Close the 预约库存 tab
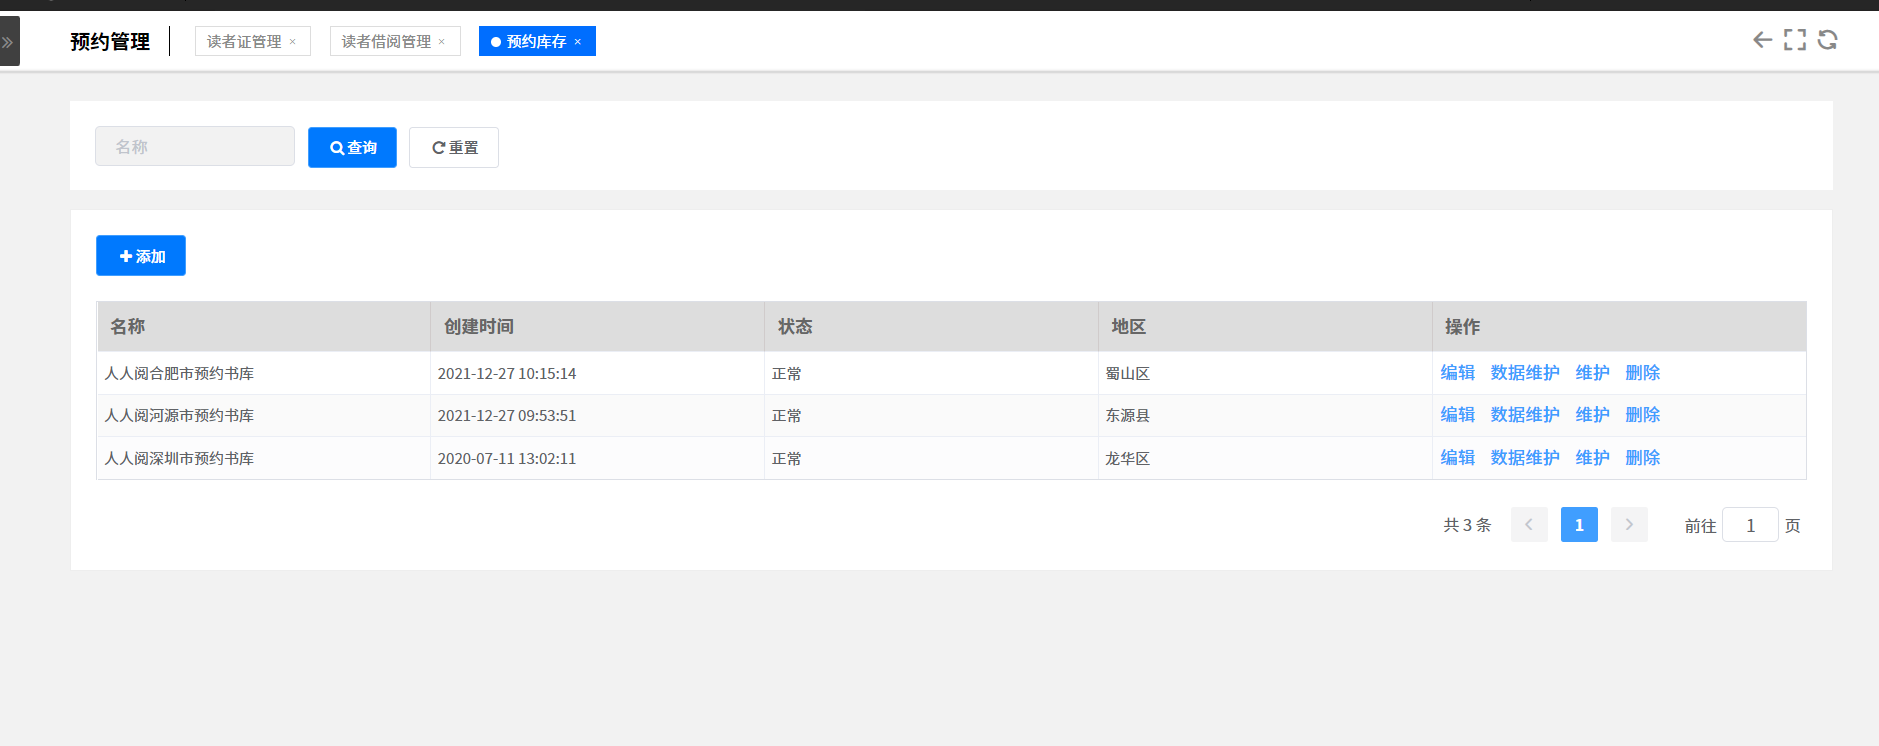The image size is (1879, 746). pos(578,42)
